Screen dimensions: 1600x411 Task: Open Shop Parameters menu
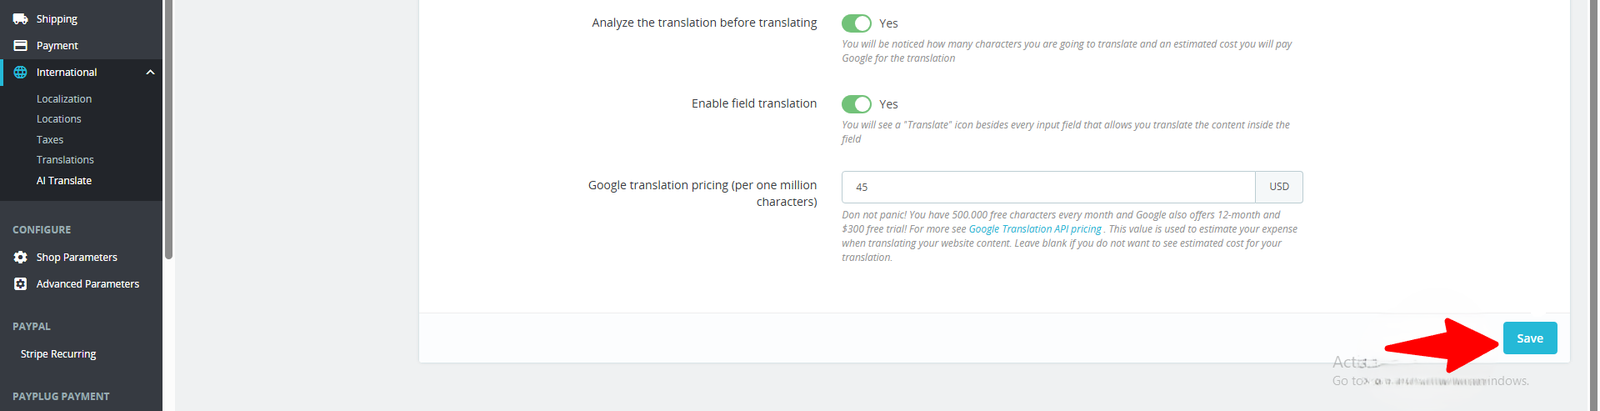tap(77, 257)
